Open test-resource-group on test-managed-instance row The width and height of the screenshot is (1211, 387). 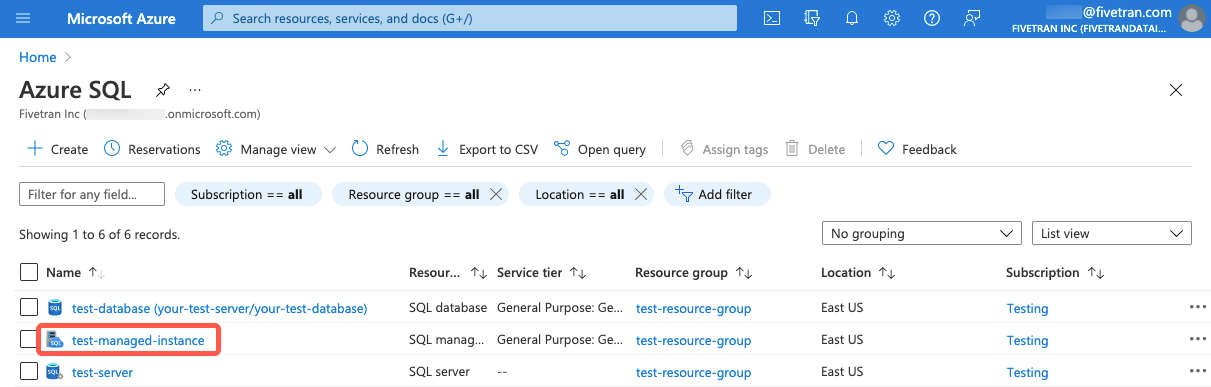pyautogui.click(x=693, y=340)
